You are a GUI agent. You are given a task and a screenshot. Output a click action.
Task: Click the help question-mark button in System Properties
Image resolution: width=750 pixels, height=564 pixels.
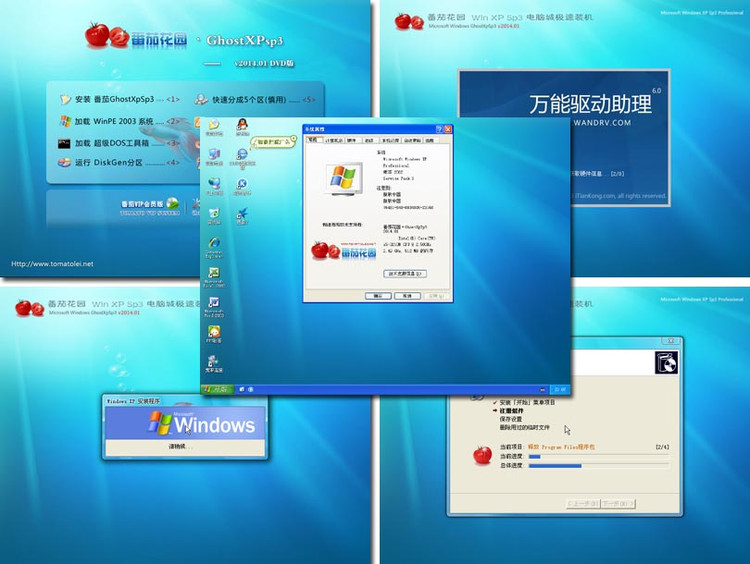point(439,129)
